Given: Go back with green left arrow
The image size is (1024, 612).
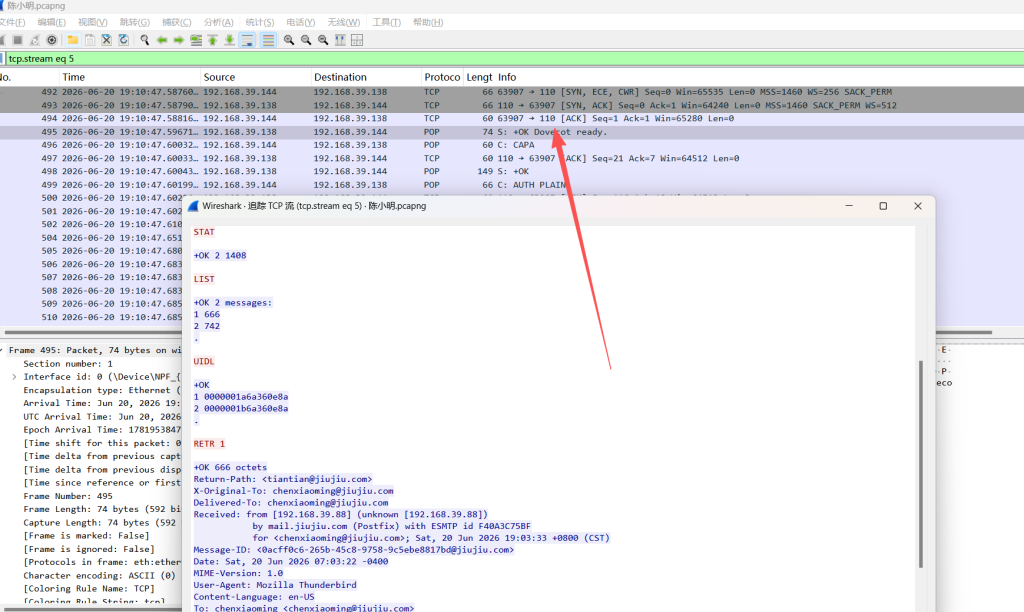Looking at the screenshot, I should point(162,40).
